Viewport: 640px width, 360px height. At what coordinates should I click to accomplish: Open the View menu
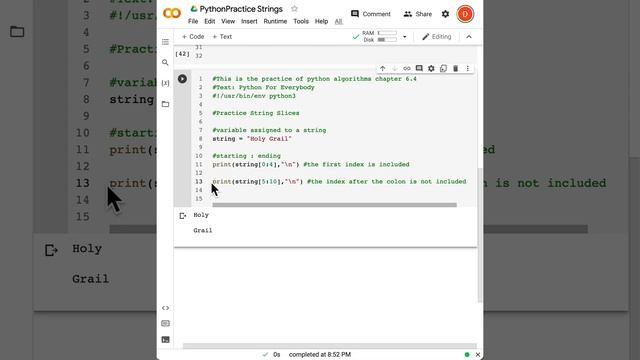coord(228,21)
